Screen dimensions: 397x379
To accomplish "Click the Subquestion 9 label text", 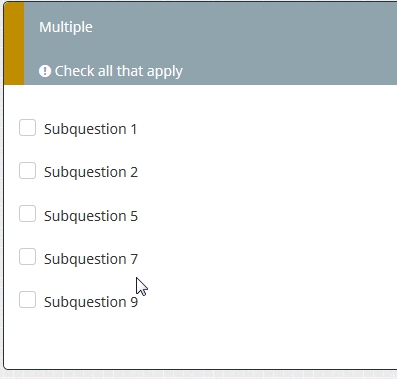I will [91, 302].
